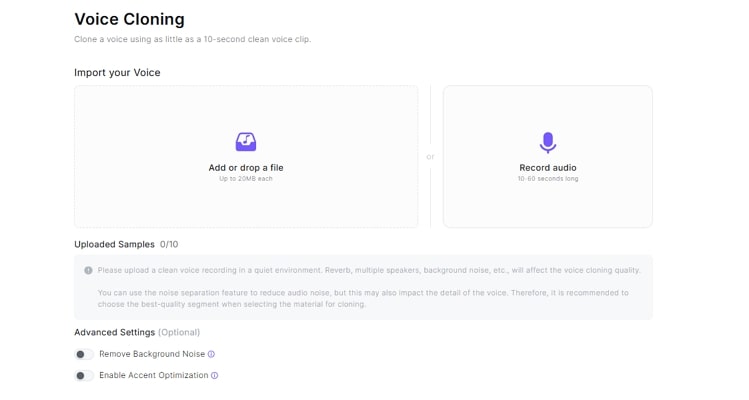Viewport: 749px width, 400px height.
Task: Click the Remove Background Noise label
Action: tap(152, 354)
